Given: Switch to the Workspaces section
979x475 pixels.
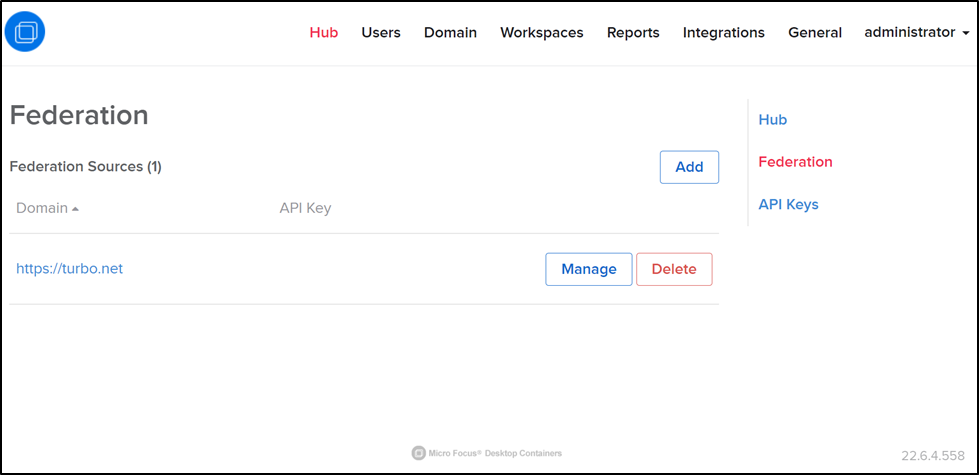Looking at the screenshot, I should click(541, 32).
